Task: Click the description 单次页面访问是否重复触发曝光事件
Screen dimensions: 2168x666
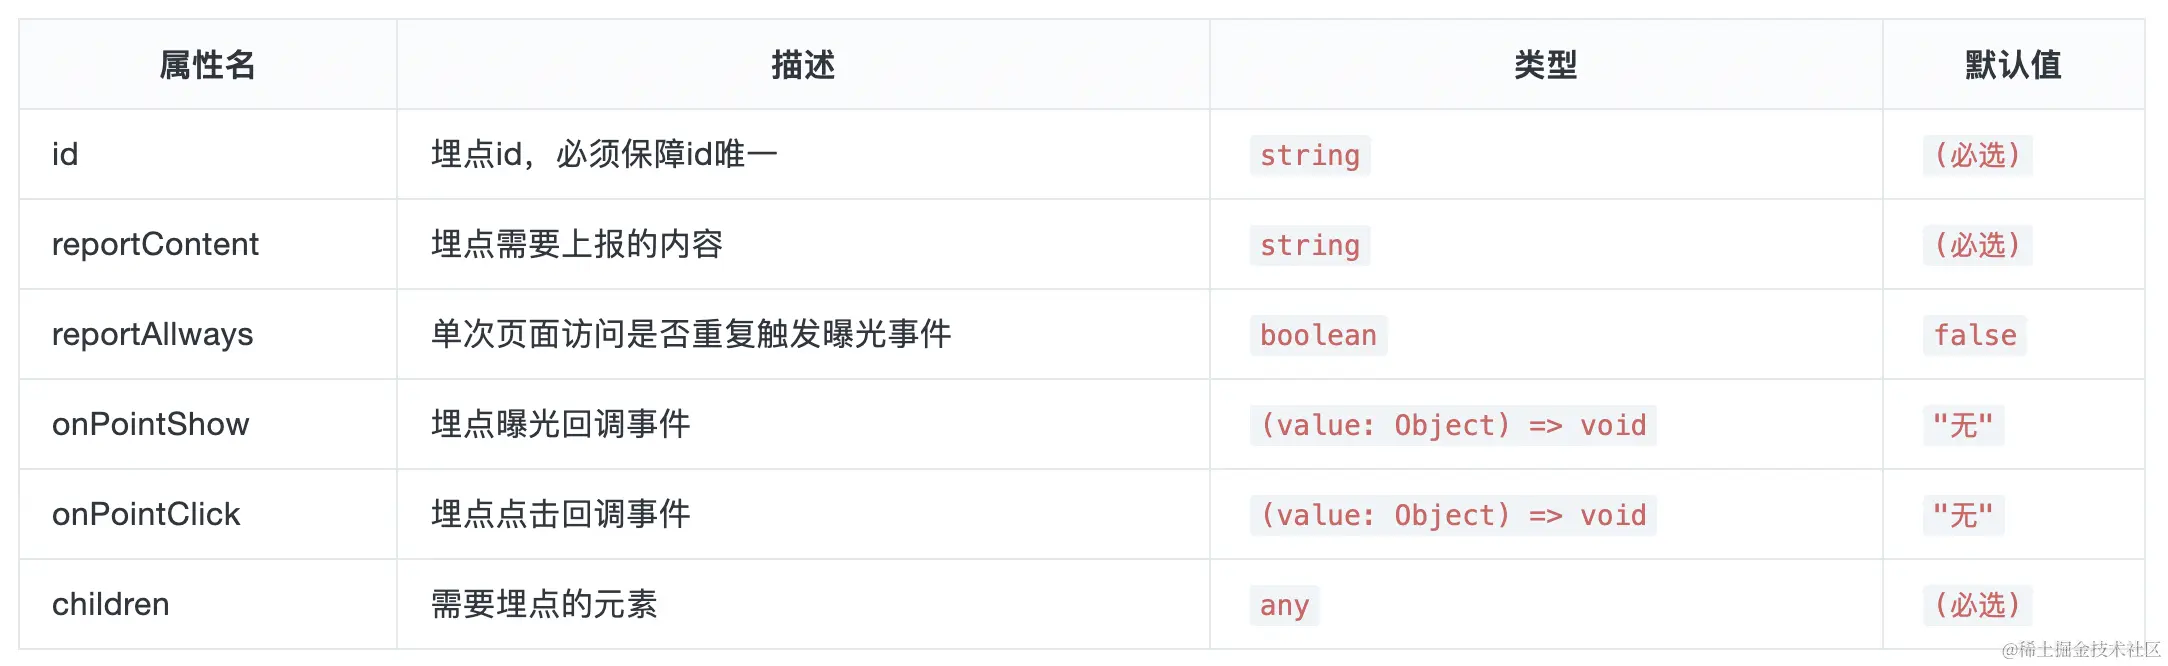Action: (x=691, y=335)
